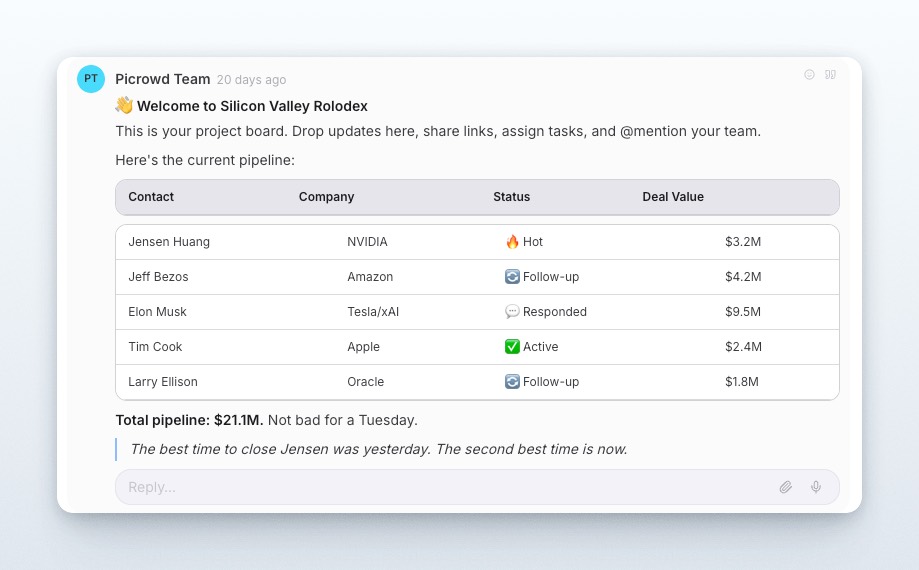This screenshot has height=570, width=919.
Task: Click the Active status text
Action: pyautogui.click(x=540, y=347)
